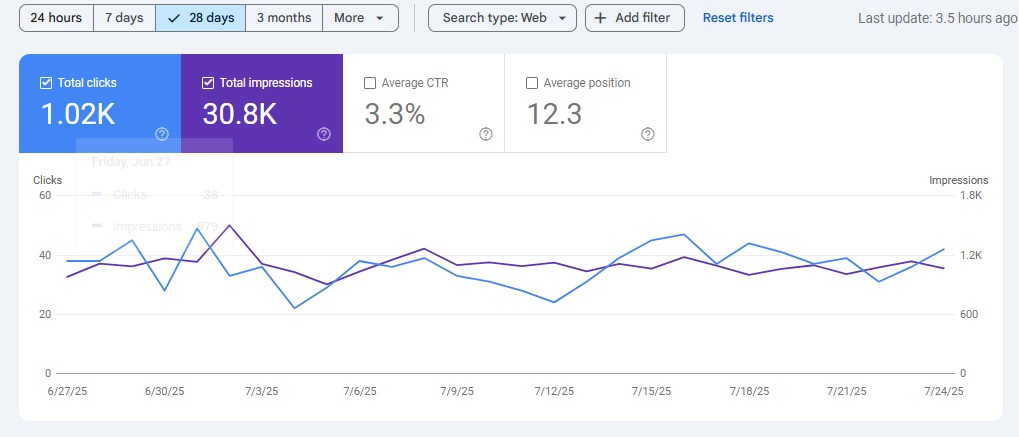Uncheck the Total impressions checkbox
The width and height of the screenshot is (1019, 437).
[208, 83]
